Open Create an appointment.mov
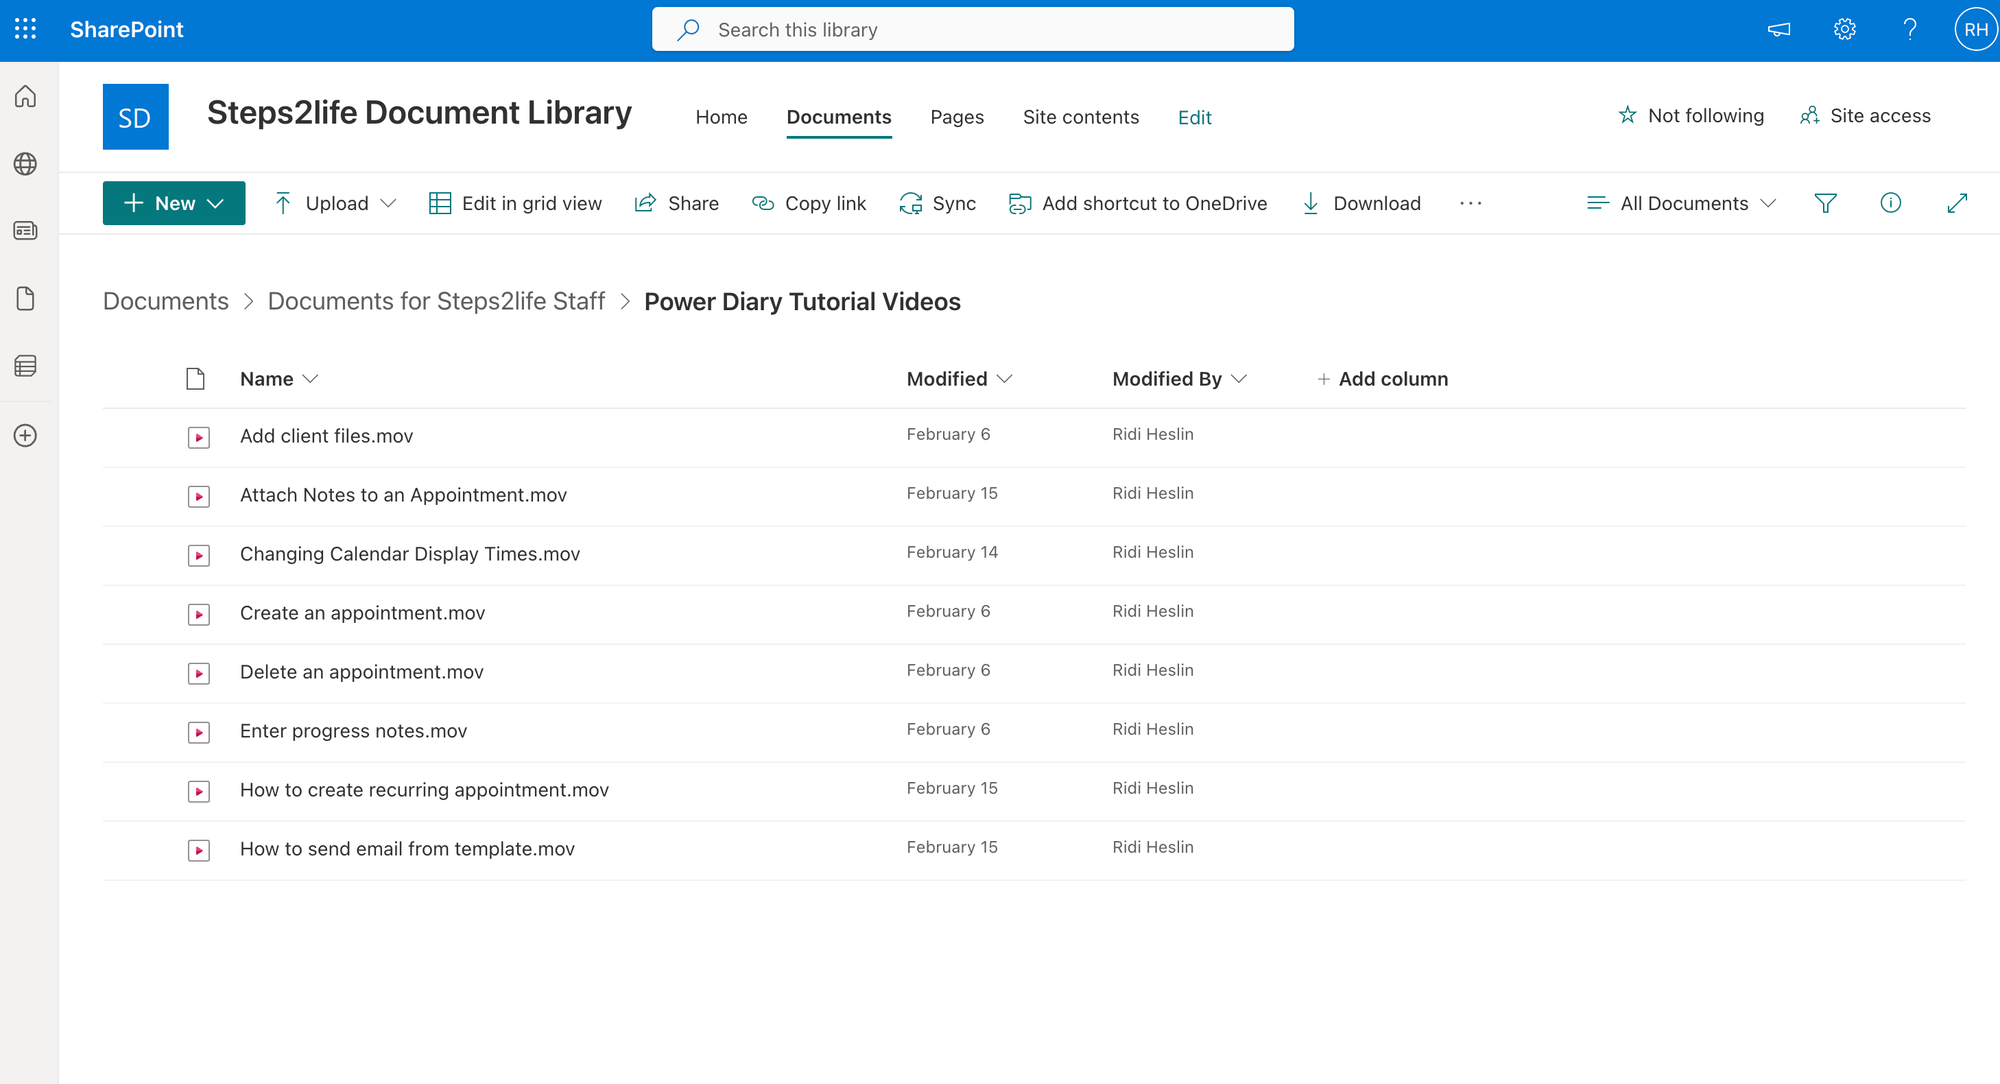The width and height of the screenshot is (2000, 1084). click(x=362, y=613)
